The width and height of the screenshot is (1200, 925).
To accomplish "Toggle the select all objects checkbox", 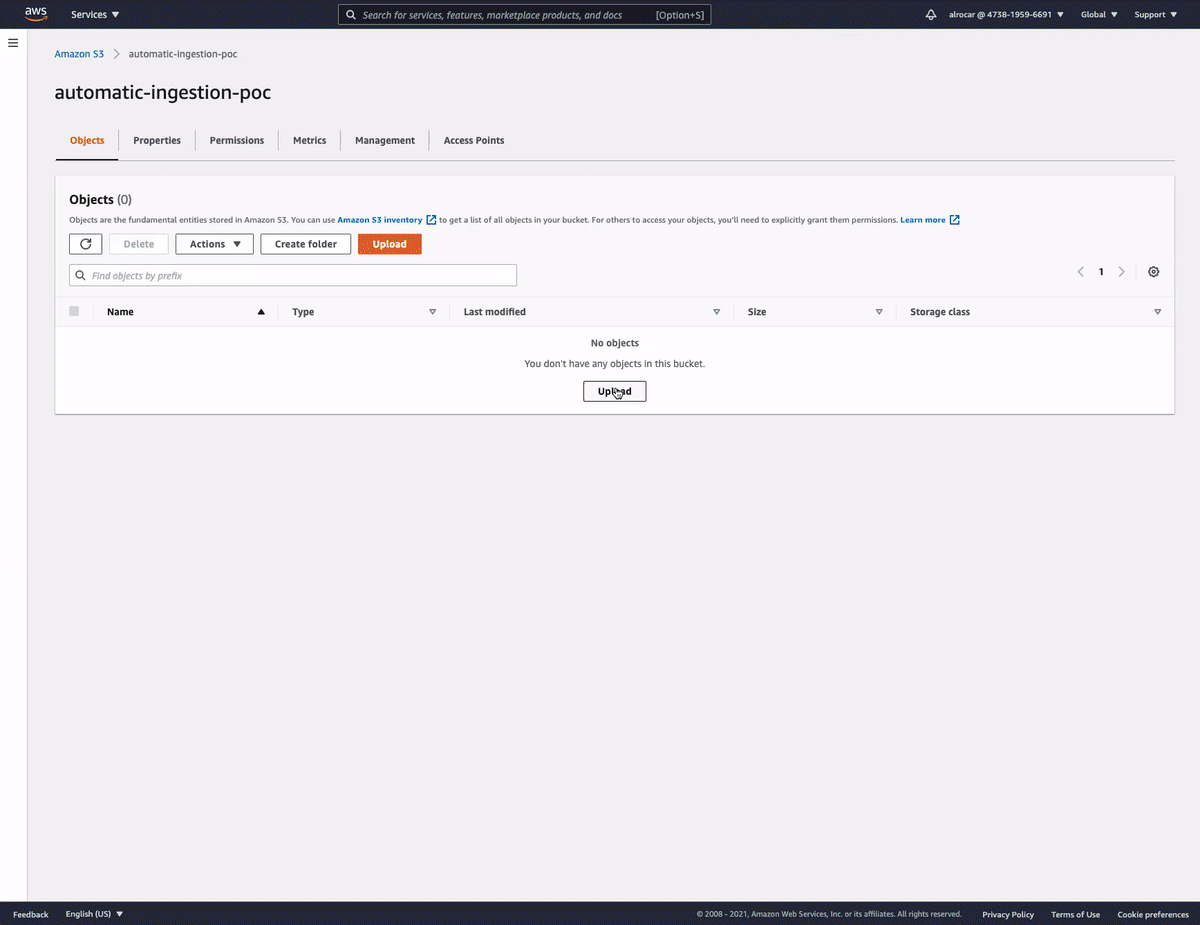I will point(74,311).
